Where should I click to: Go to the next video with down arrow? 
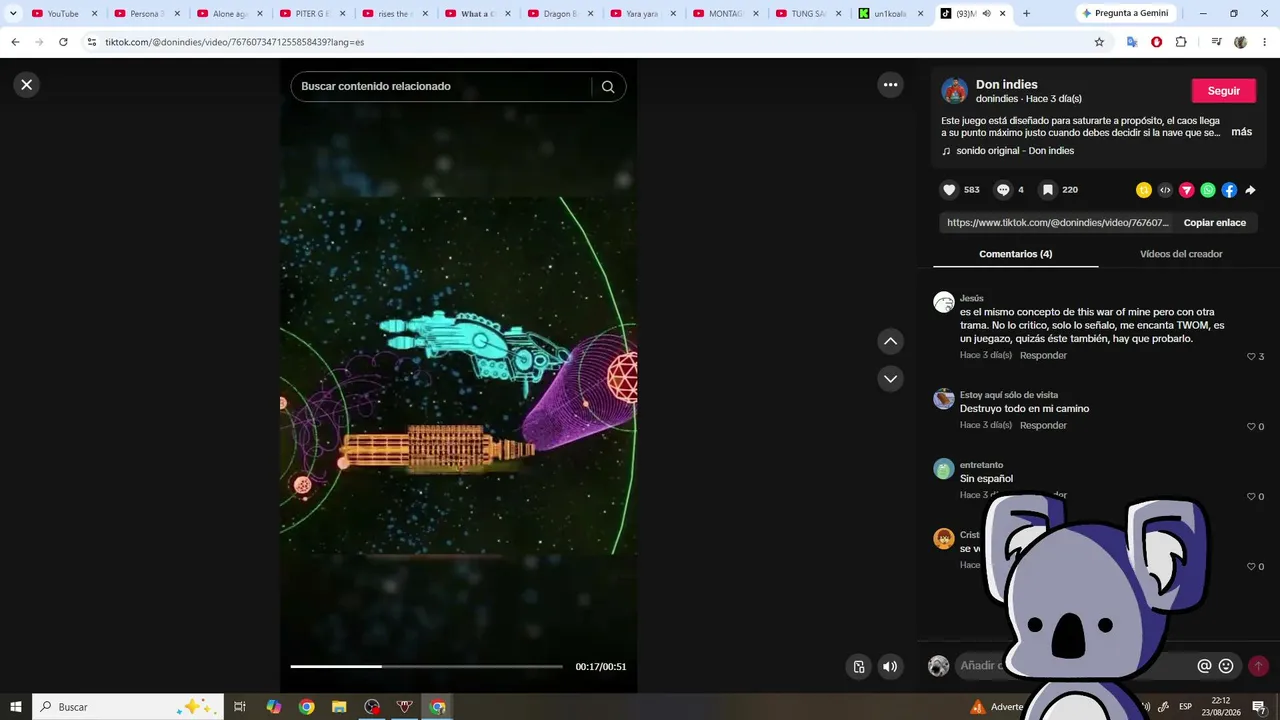click(x=890, y=379)
